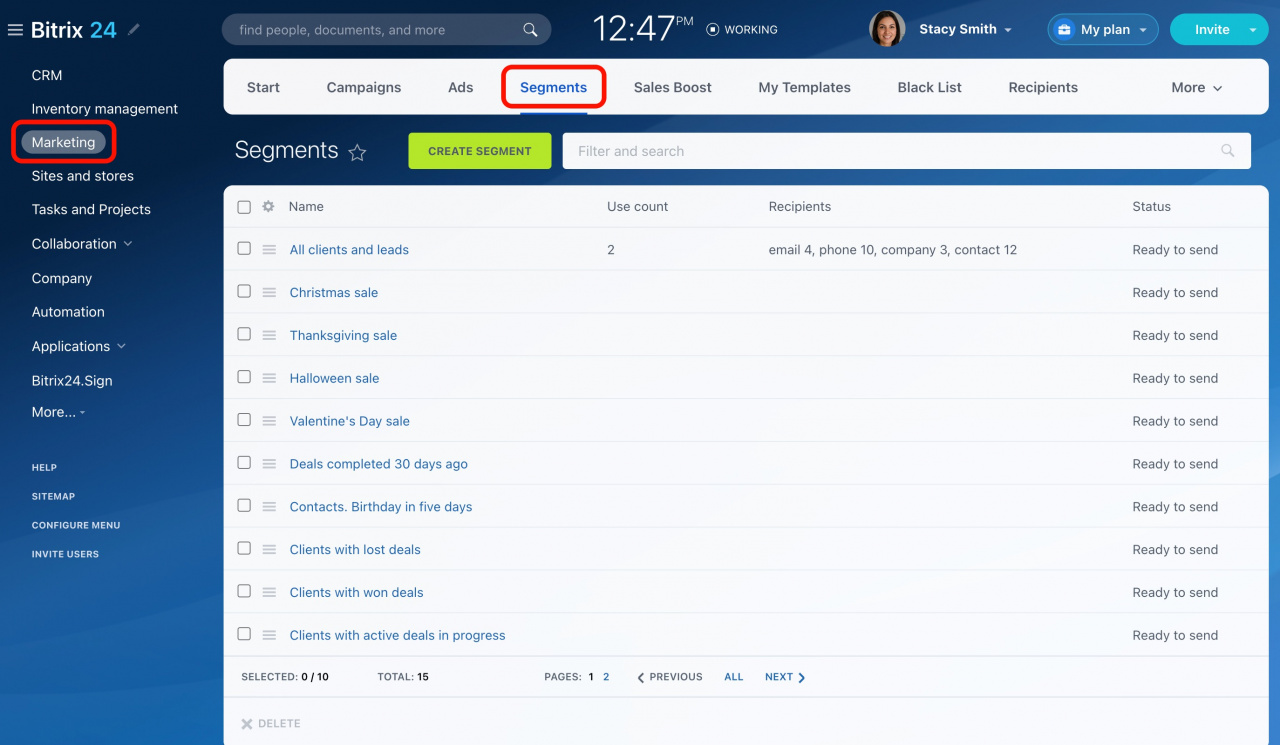Screen dimensions: 1280x745
Task: Select all segments with header checkbox
Action: (244, 207)
